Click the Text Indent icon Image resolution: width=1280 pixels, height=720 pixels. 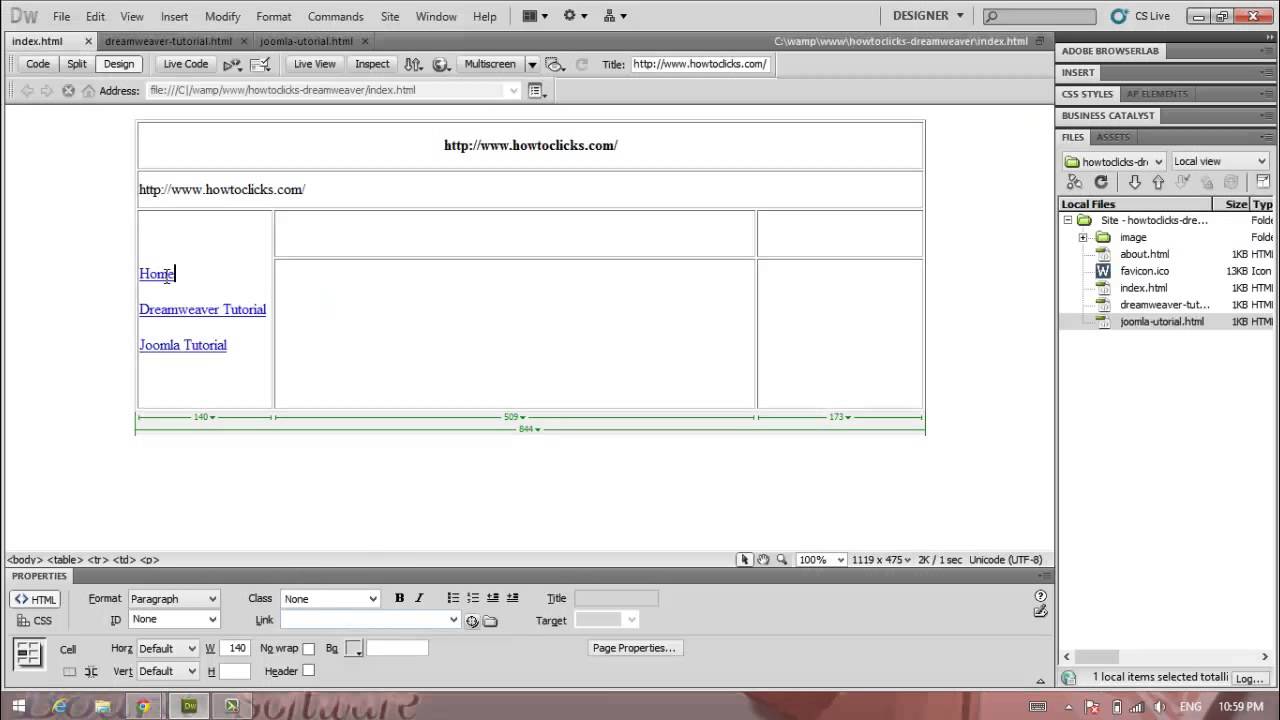513,598
